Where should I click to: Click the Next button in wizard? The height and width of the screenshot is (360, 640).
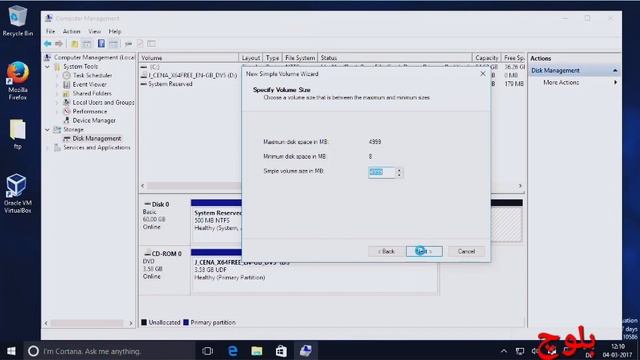click(x=424, y=251)
